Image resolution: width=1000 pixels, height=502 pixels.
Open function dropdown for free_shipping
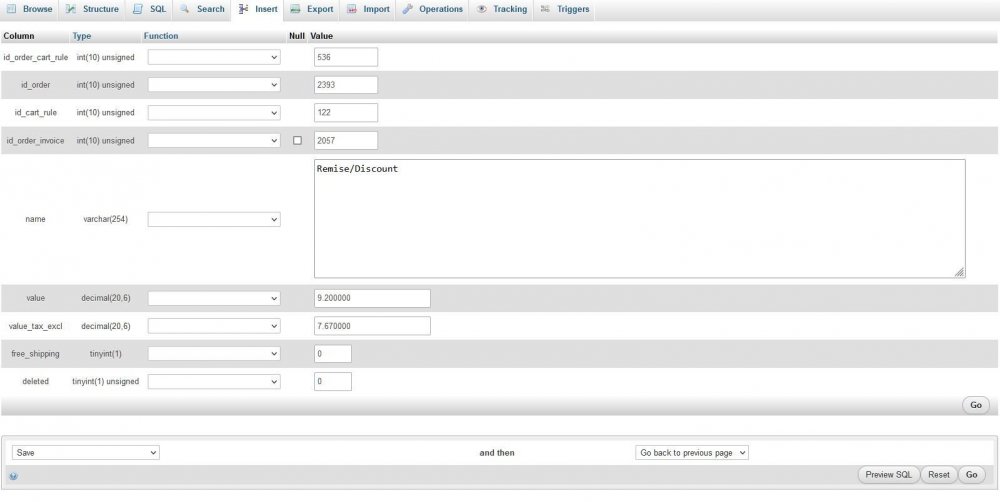click(214, 353)
